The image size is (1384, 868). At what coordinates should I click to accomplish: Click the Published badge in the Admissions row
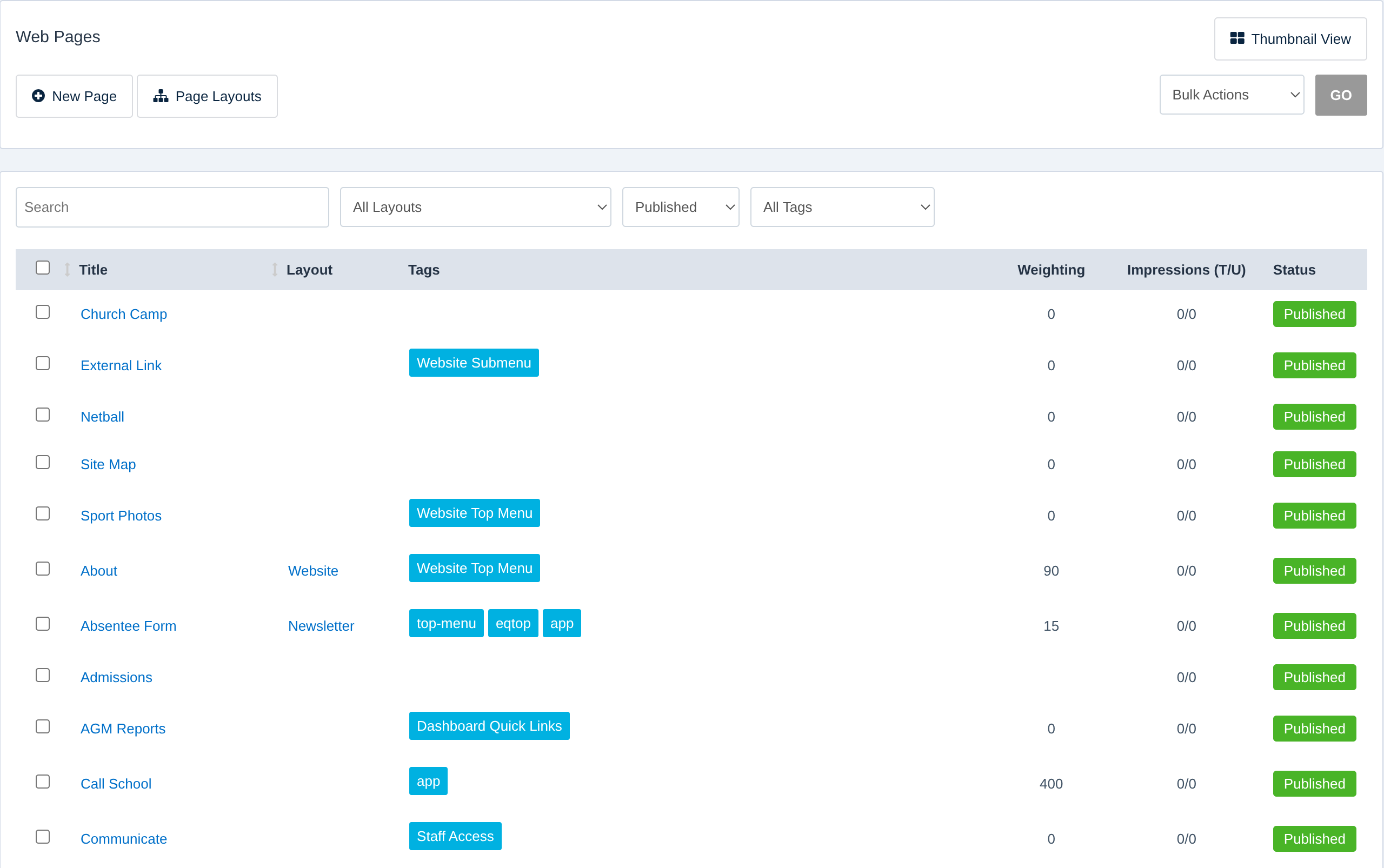point(1314,677)
